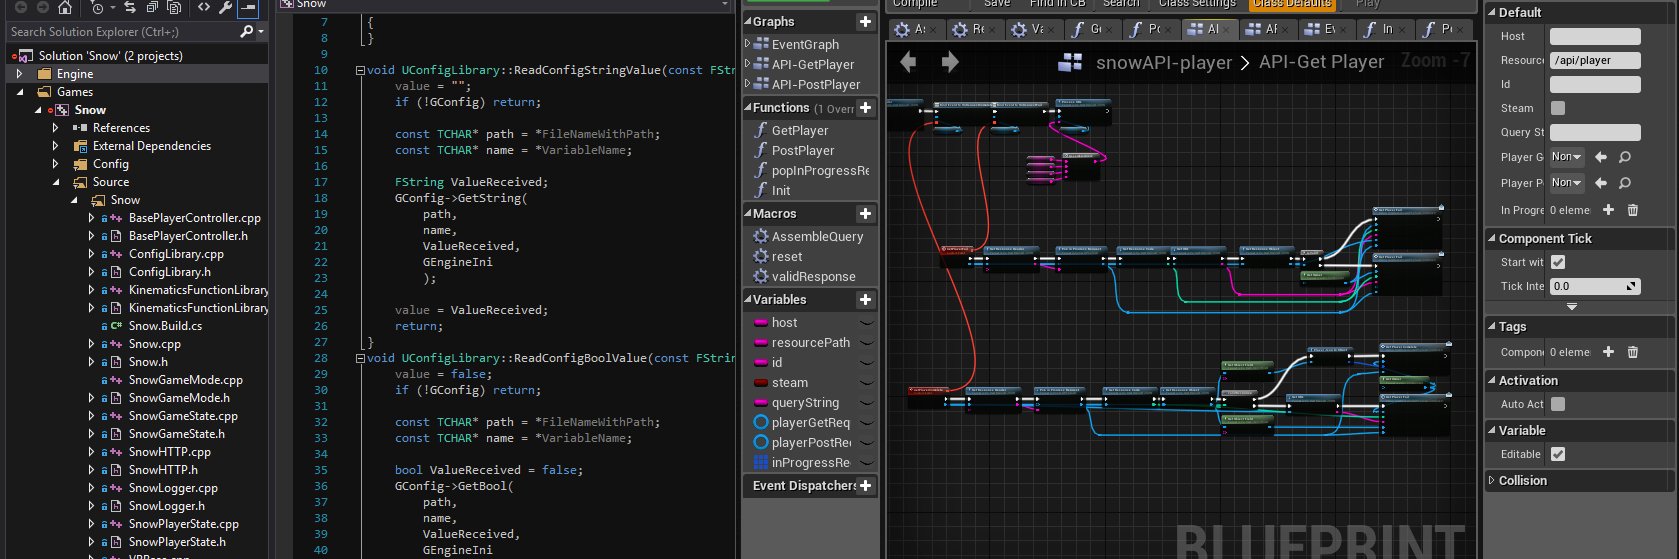This screenshot has width=1679, height=559.
Task: Use selected asset arrow for Player Post
Action: click(1601, 183)
